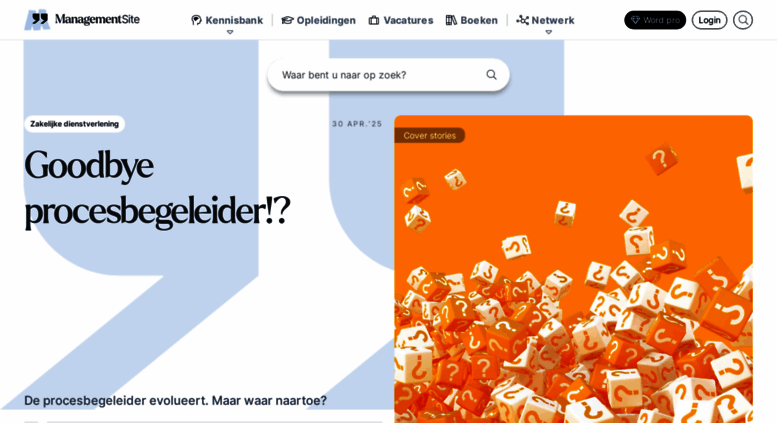This screenshot has width=777, height=423.
Task: Click the Word pro button
Action: 655,20
